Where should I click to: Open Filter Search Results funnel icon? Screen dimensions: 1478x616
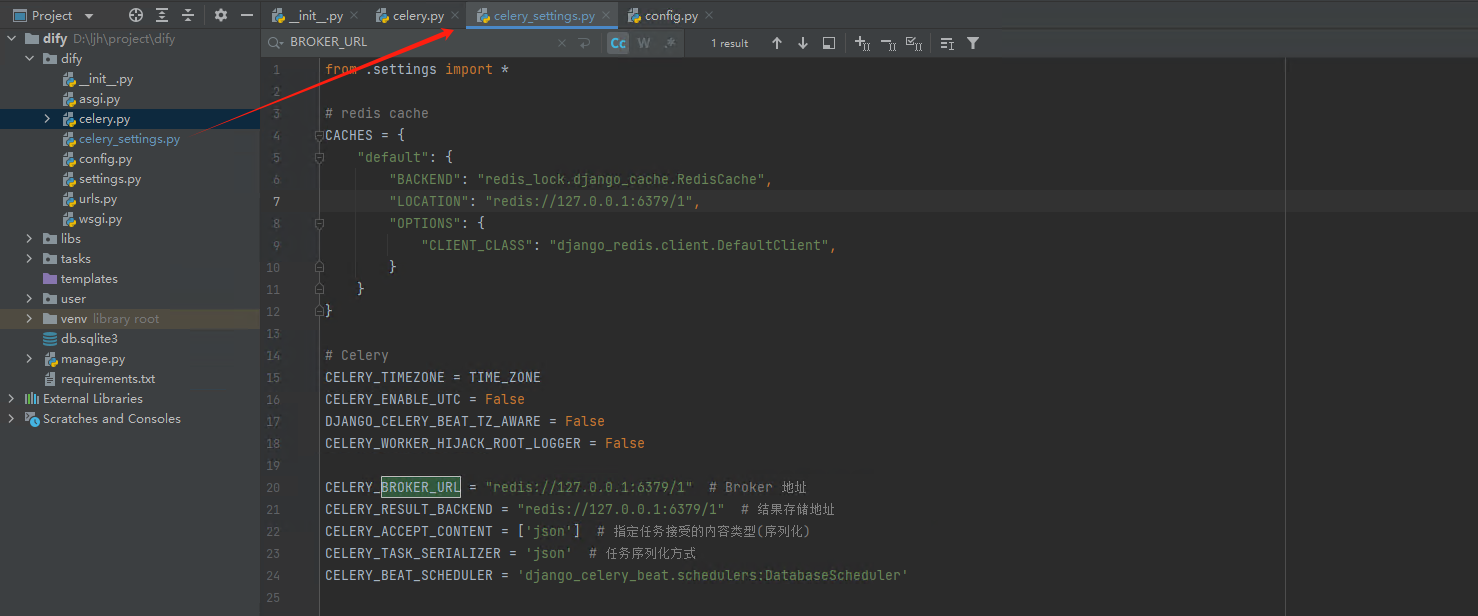point(972,43)
